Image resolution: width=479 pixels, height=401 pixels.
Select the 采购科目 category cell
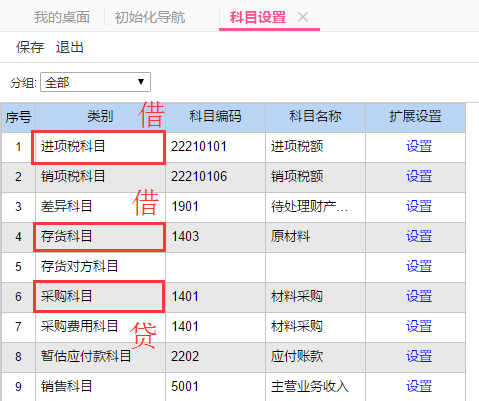100,297
